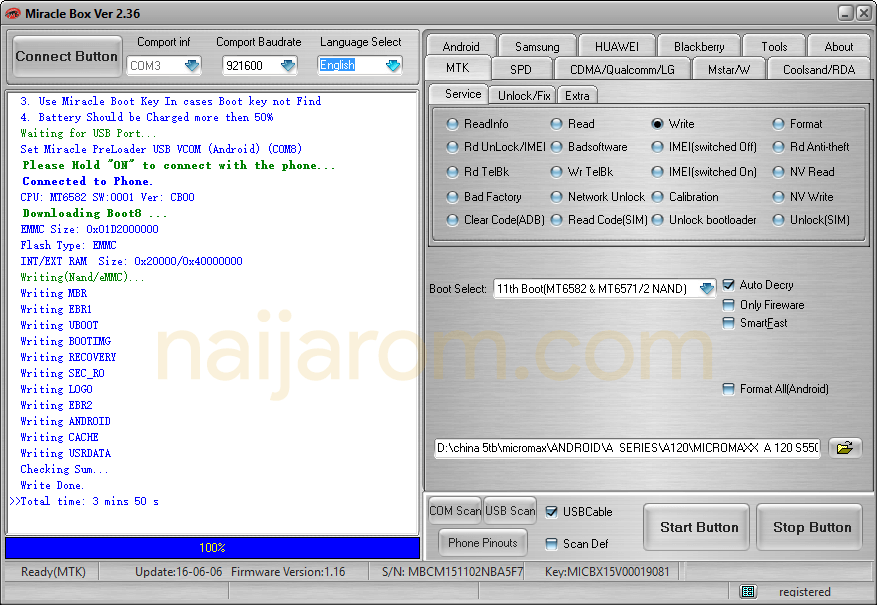Open the Tools tab
The width and height of the screenshot is (877, 605).
[x=774, y=46]
